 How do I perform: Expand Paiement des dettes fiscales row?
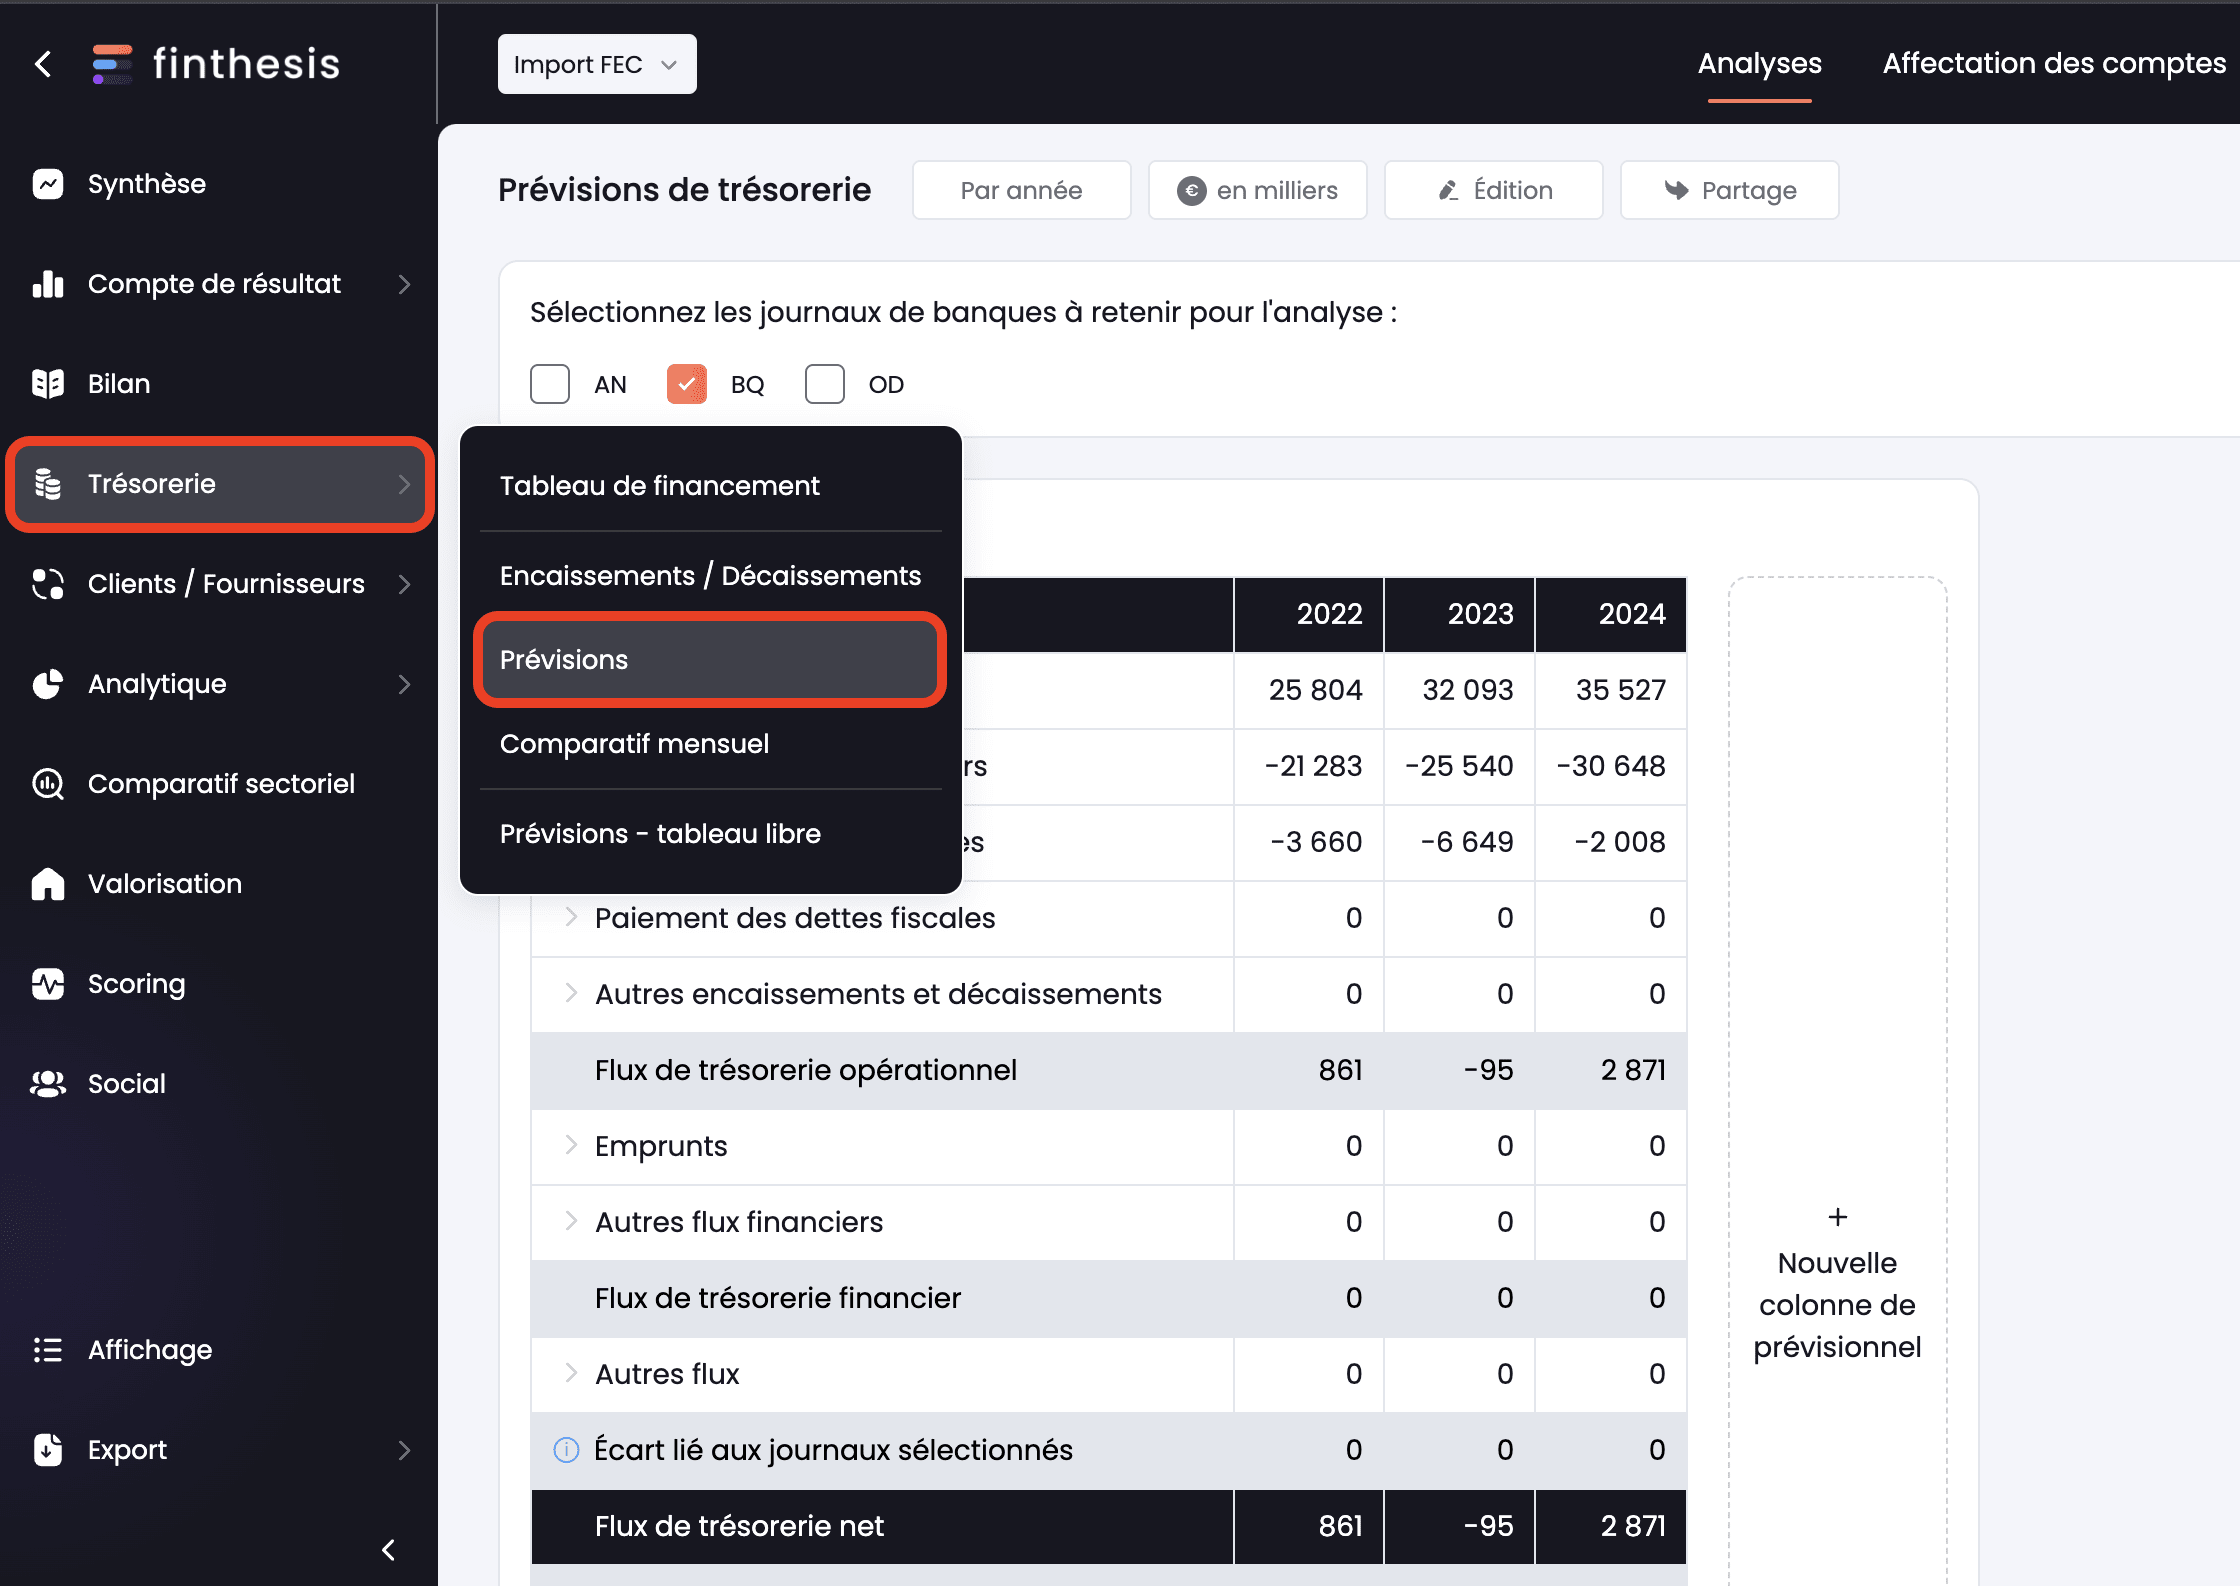tap(571, 917)
